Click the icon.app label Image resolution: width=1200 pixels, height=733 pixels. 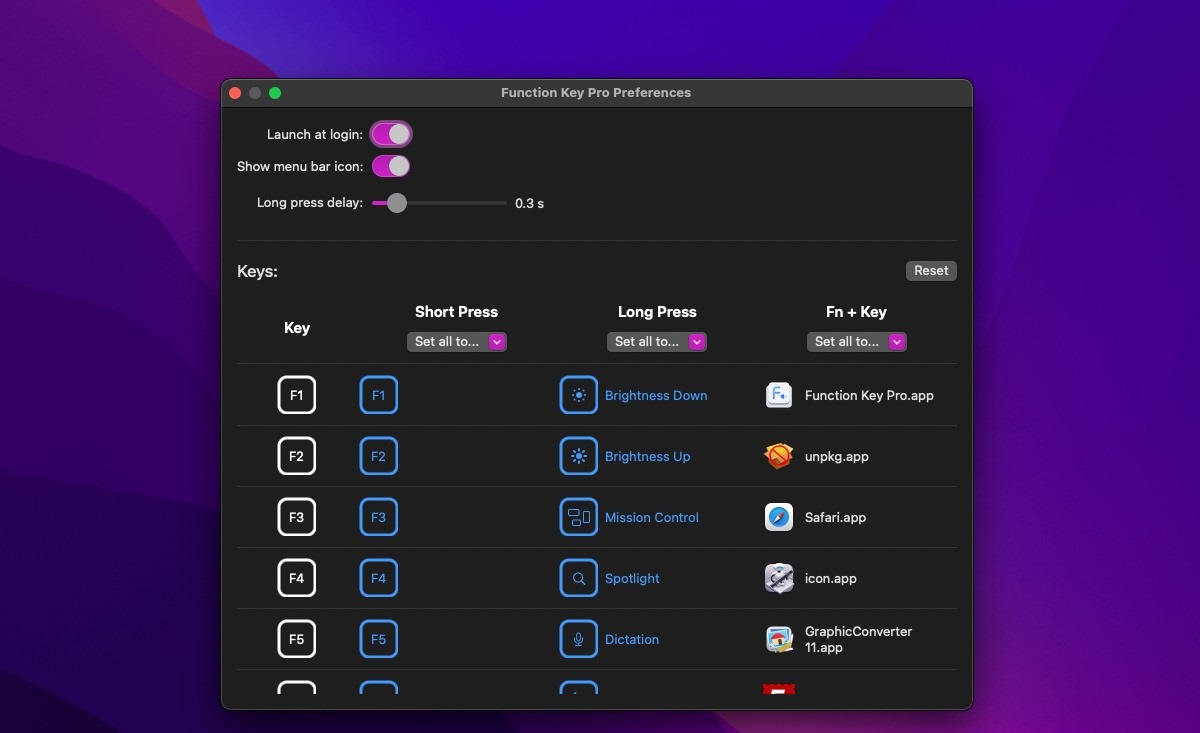coord(831,578)
